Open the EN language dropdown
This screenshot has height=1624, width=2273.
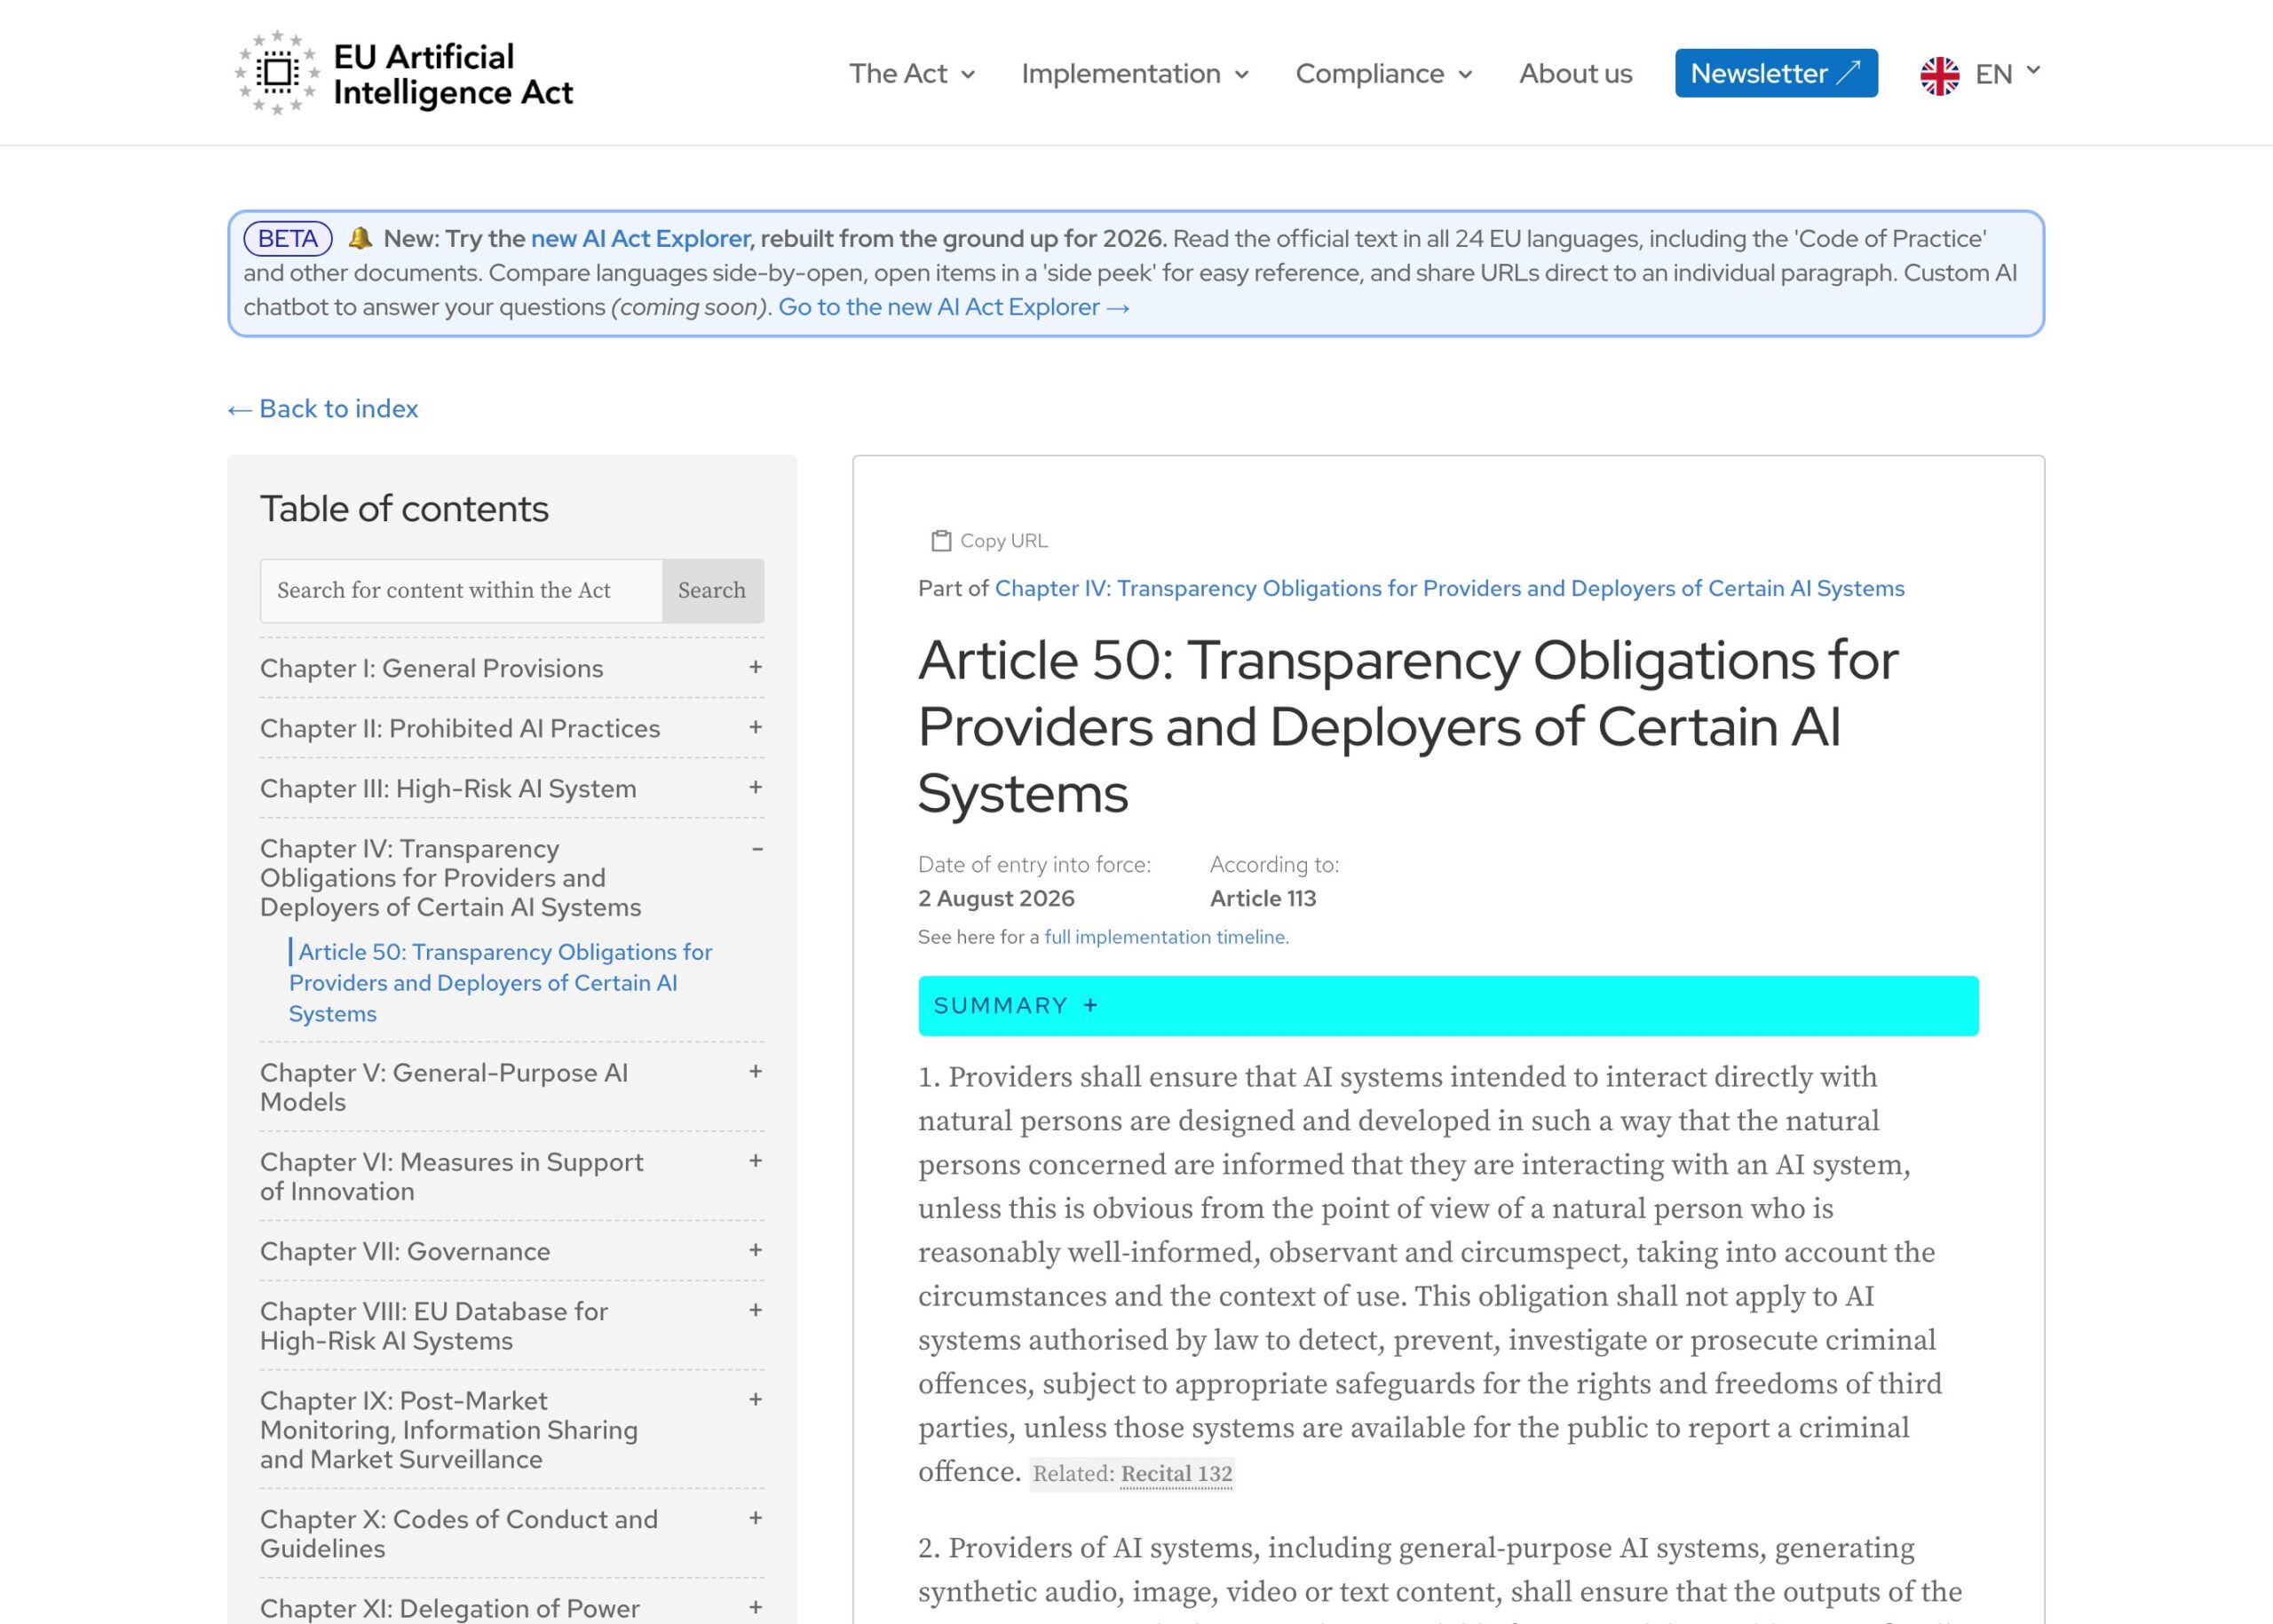pos(2008,74)
